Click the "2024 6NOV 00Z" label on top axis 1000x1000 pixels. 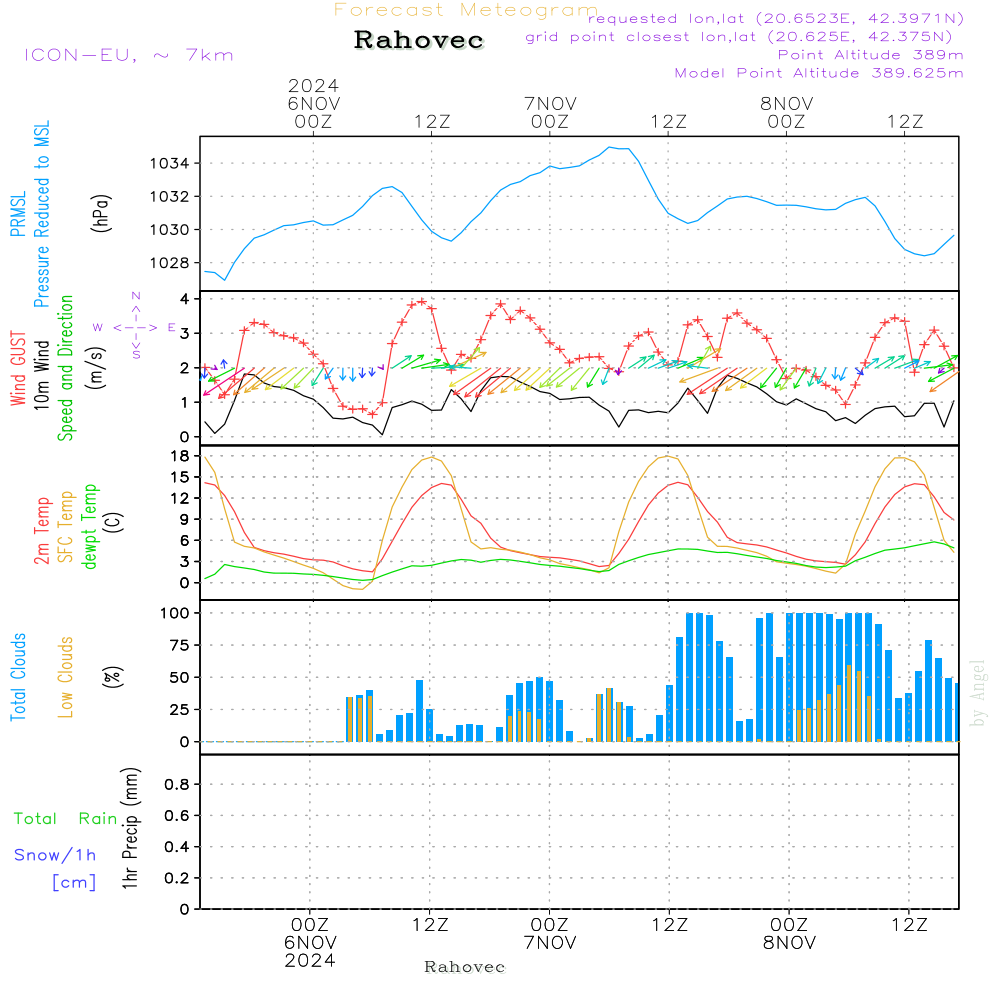(x=313, y=103)
